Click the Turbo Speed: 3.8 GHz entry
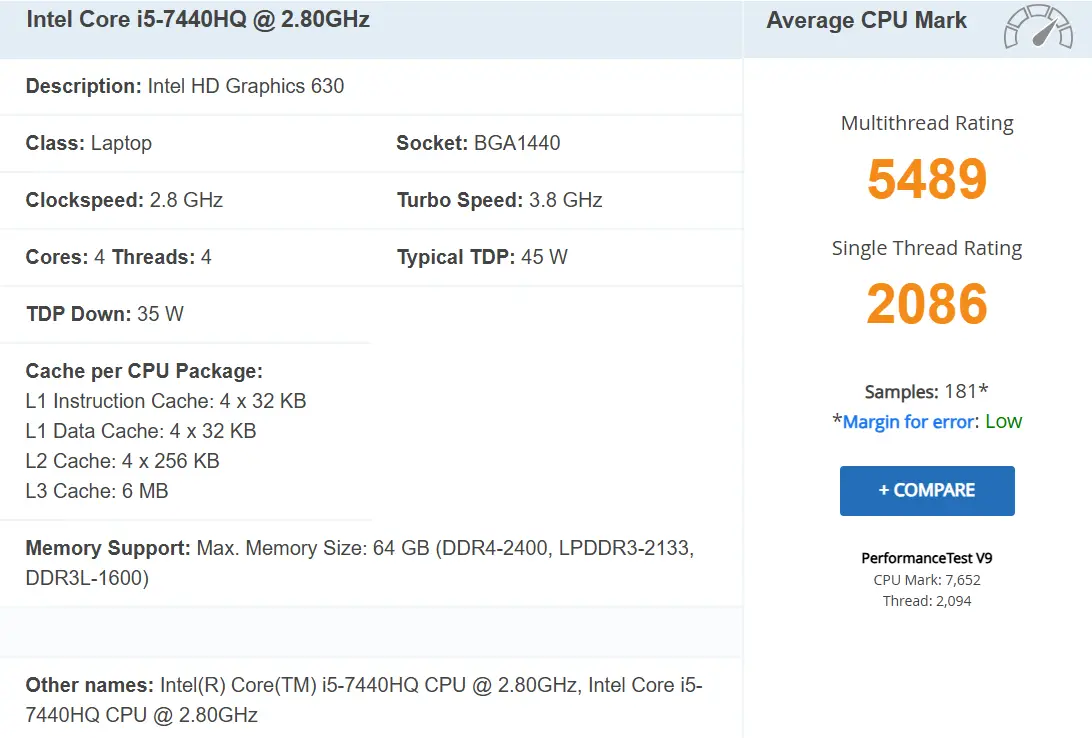 pyautogui.click(x=499, y=201)
